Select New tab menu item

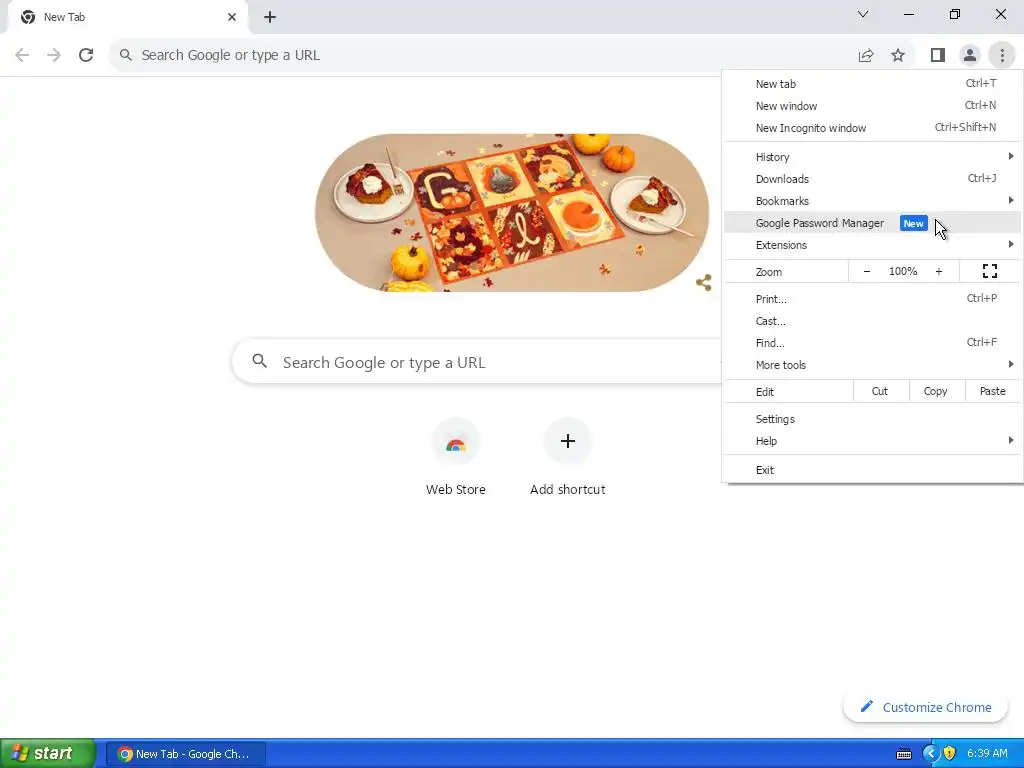(x=872, y=84)
